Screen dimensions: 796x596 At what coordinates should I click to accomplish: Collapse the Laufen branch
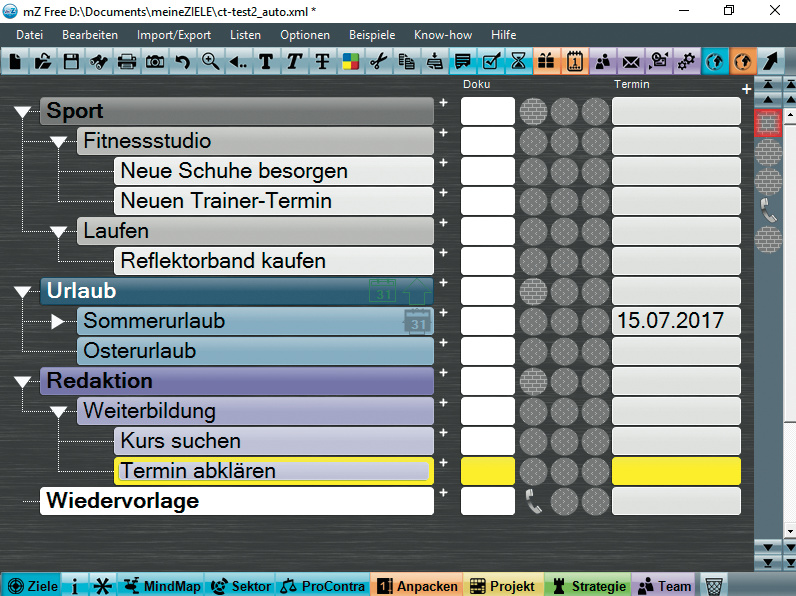click(59, 232)
